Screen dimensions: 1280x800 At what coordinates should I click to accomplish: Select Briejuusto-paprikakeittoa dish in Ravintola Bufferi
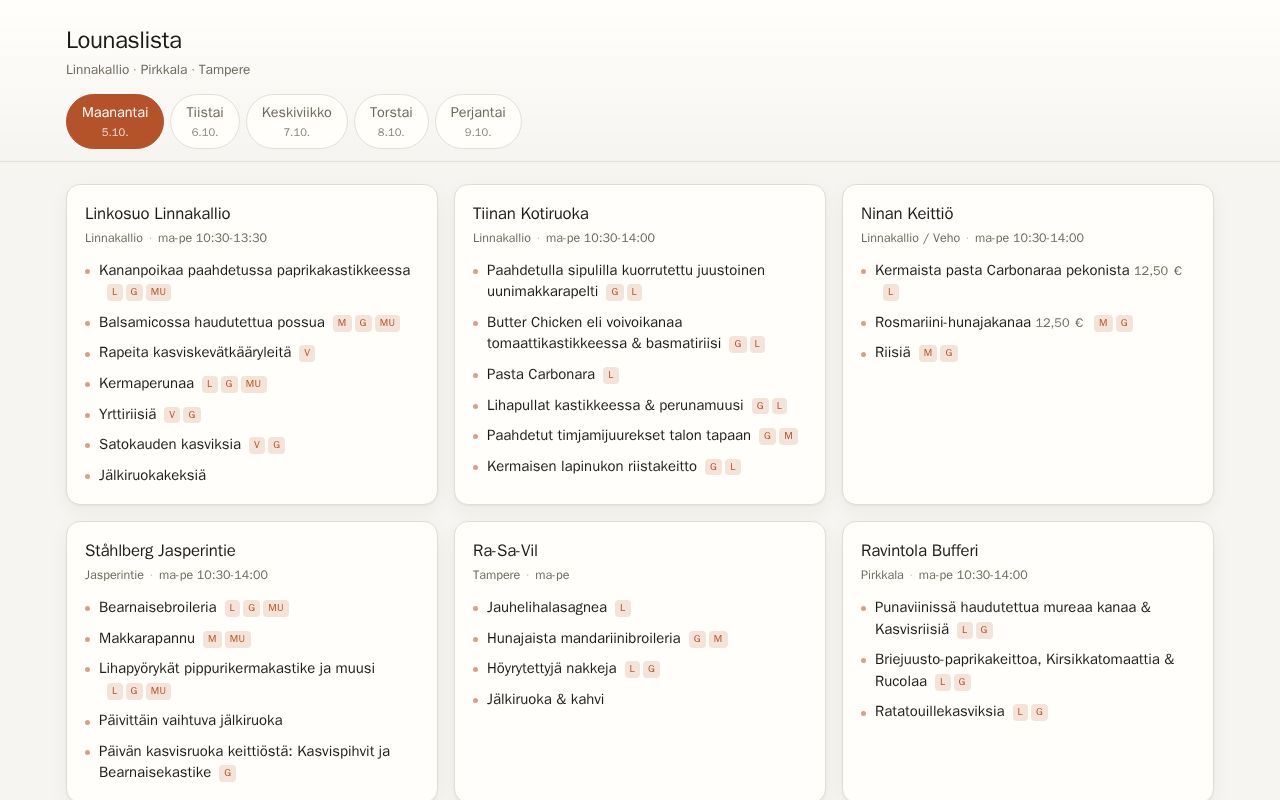coord(1025,670)
